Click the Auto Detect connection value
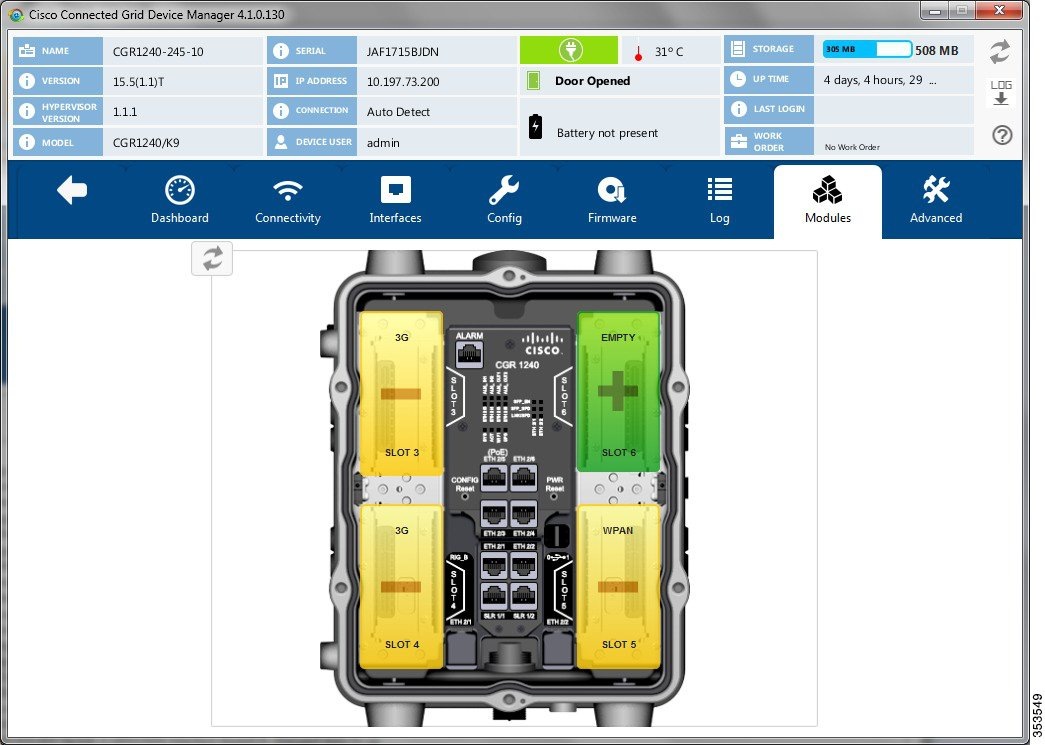 (x=398, y=112)
